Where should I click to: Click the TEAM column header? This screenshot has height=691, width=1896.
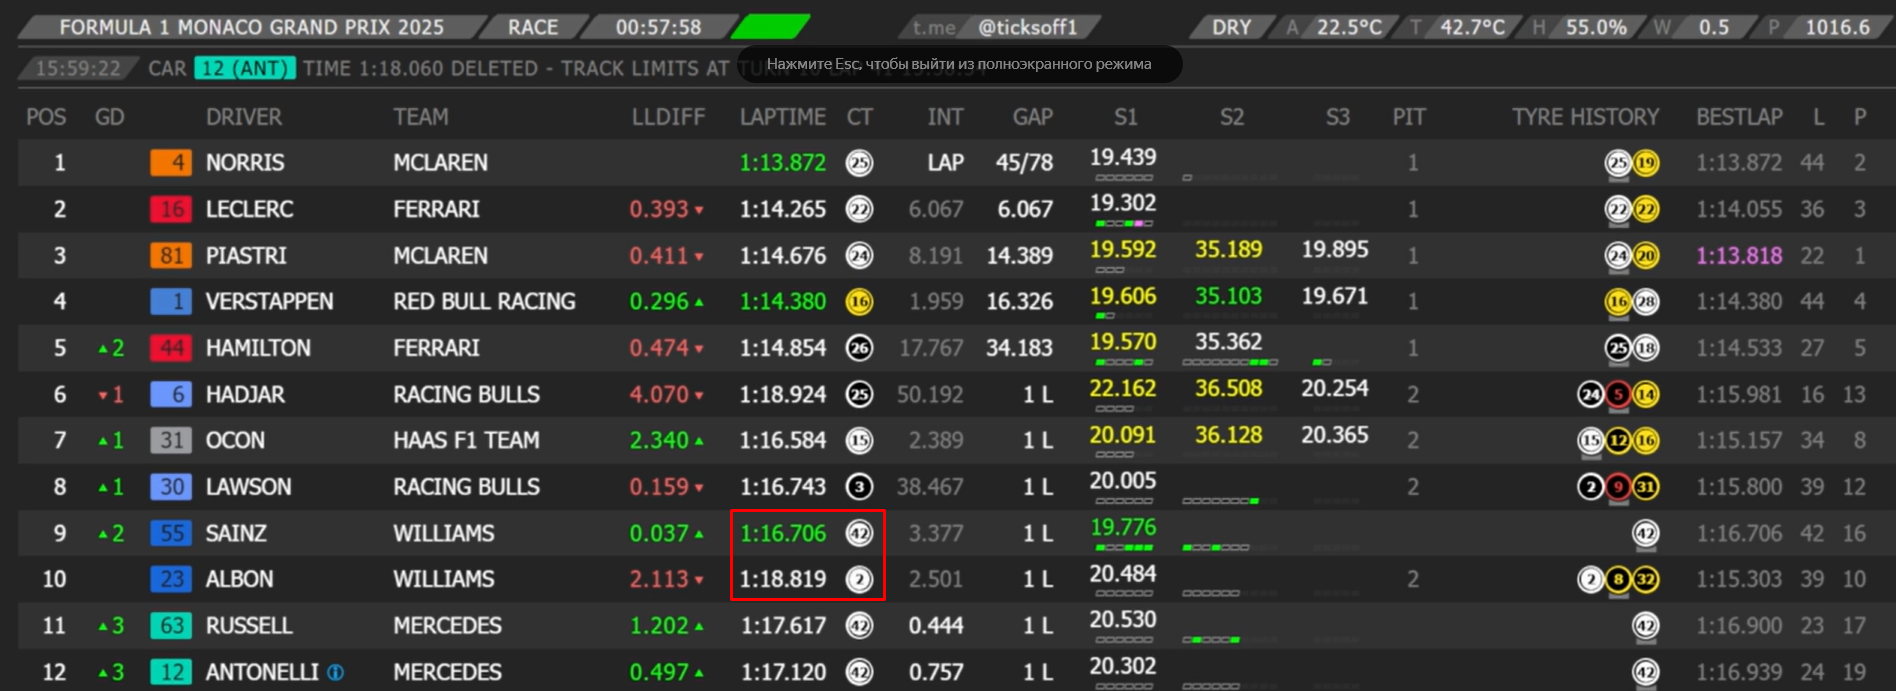421,117
